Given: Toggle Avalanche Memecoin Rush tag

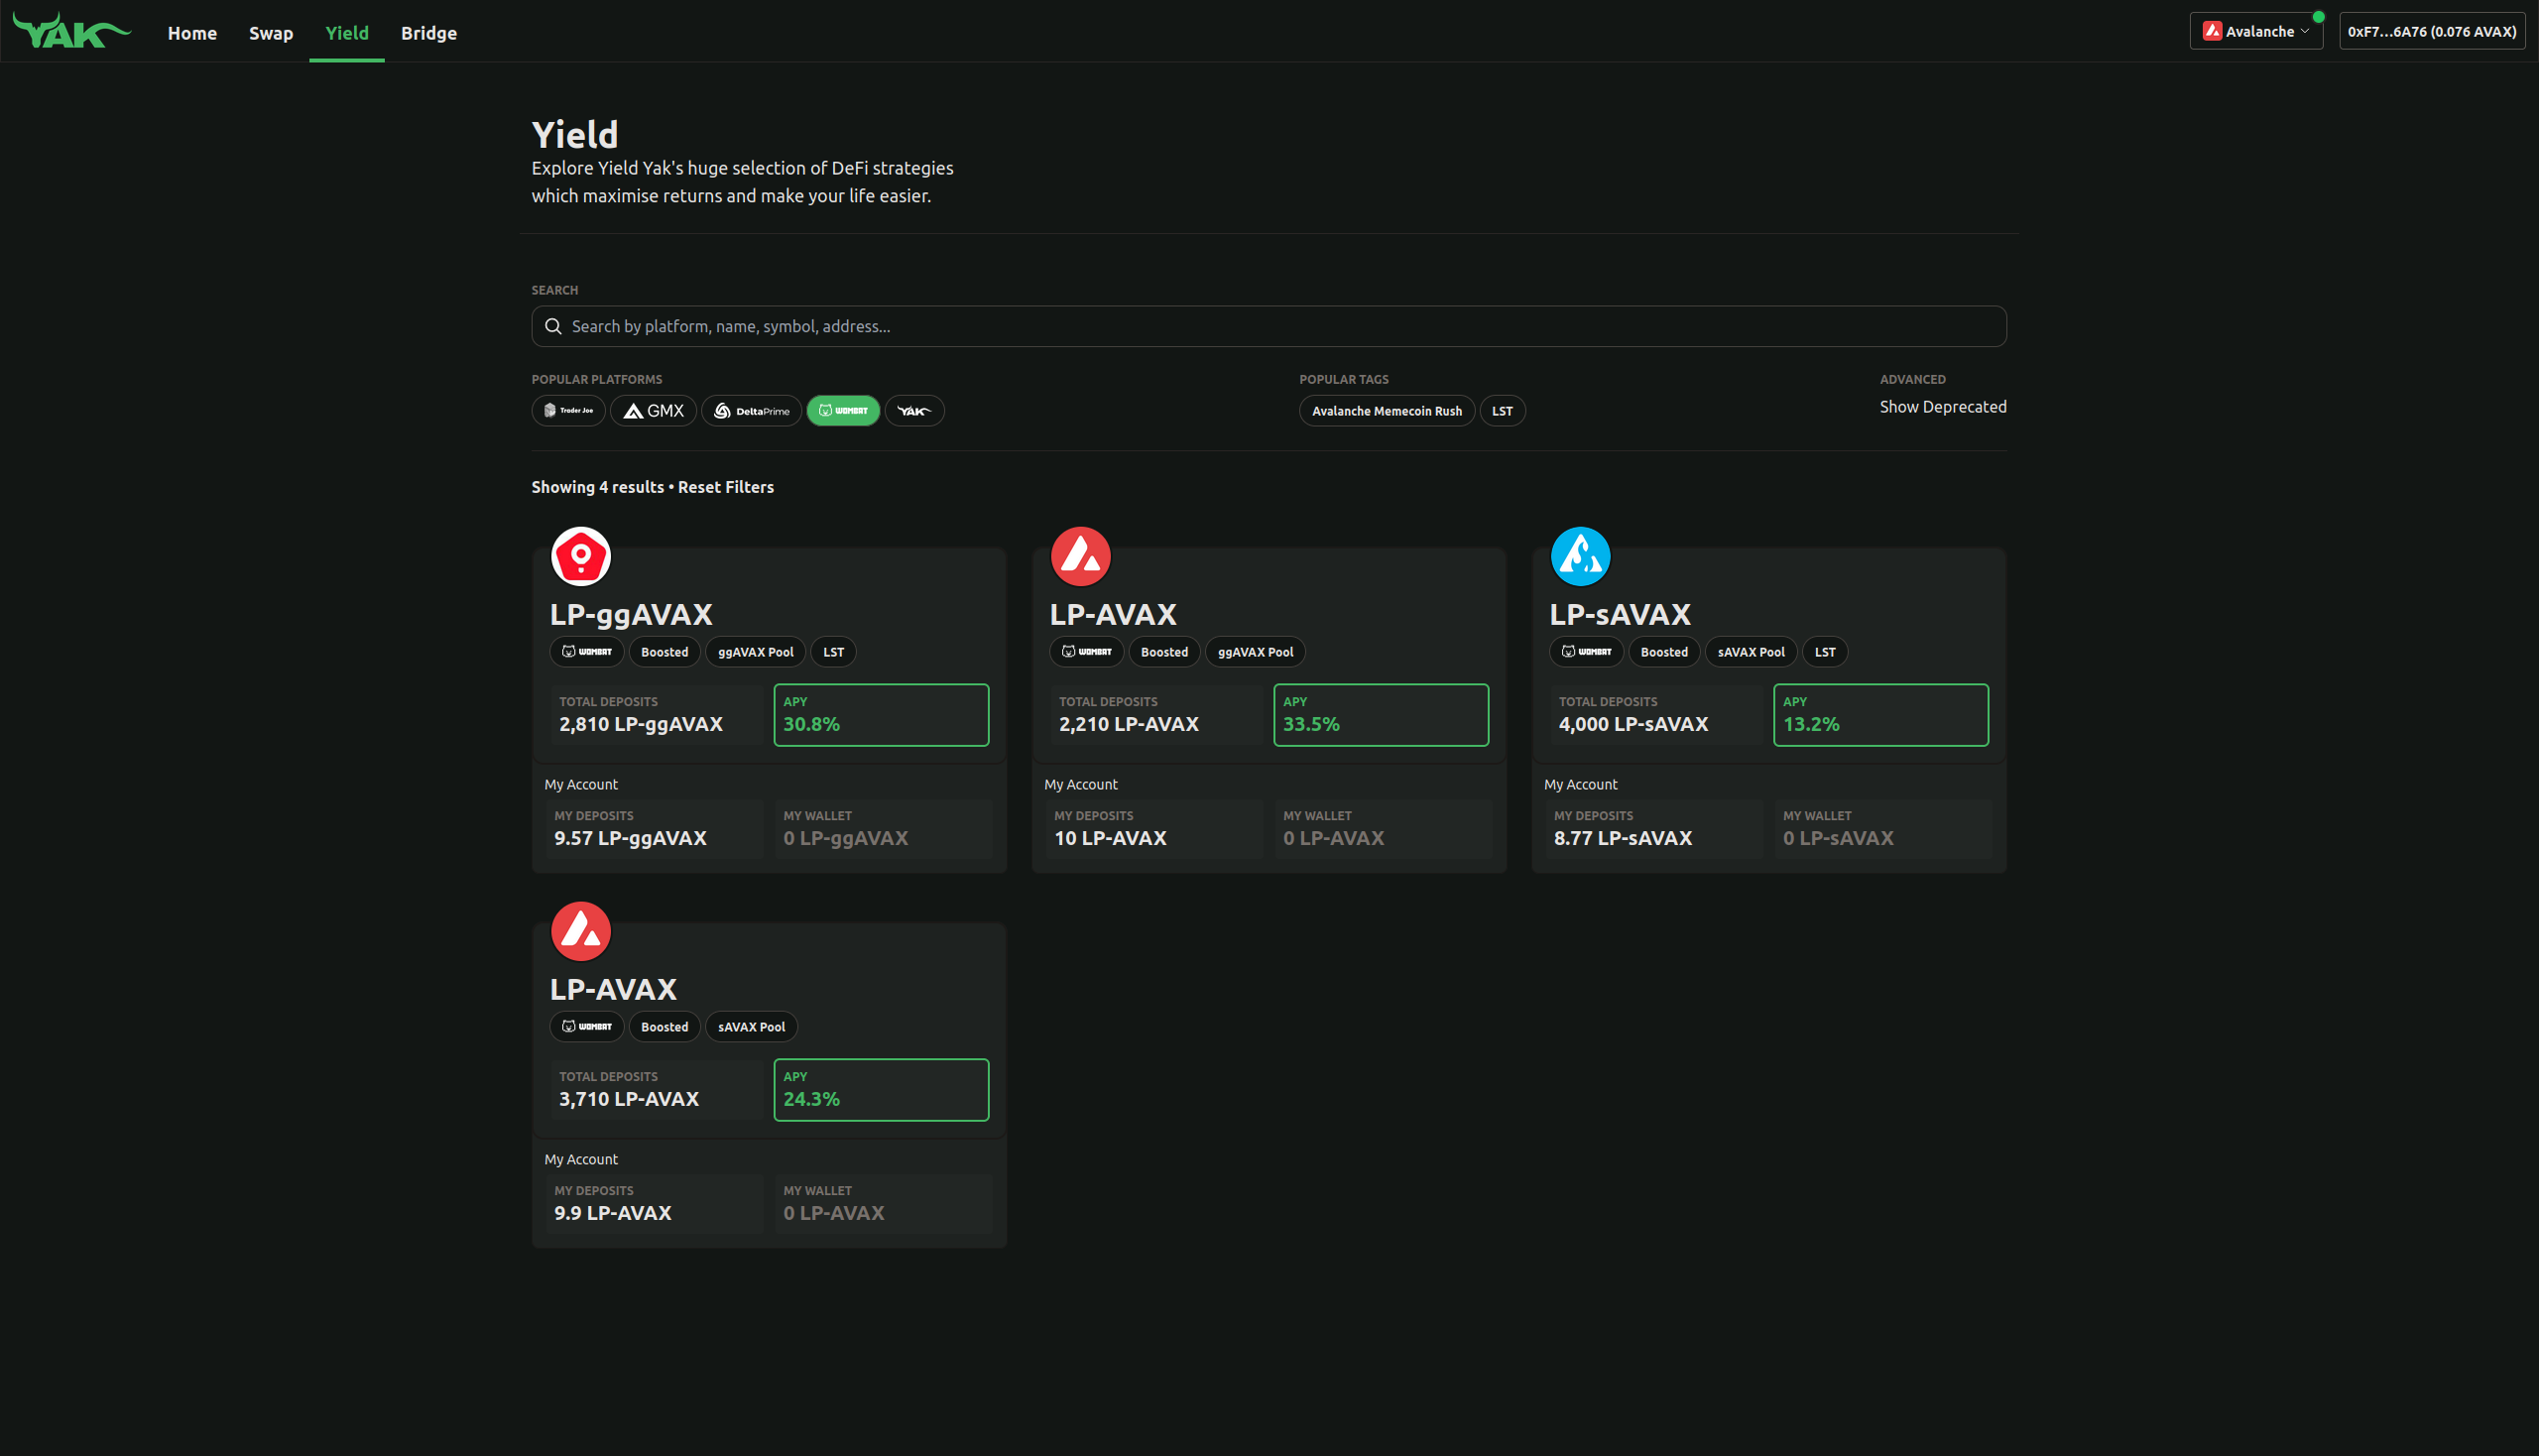Looking at the screenshot, I should point(1386,411).
